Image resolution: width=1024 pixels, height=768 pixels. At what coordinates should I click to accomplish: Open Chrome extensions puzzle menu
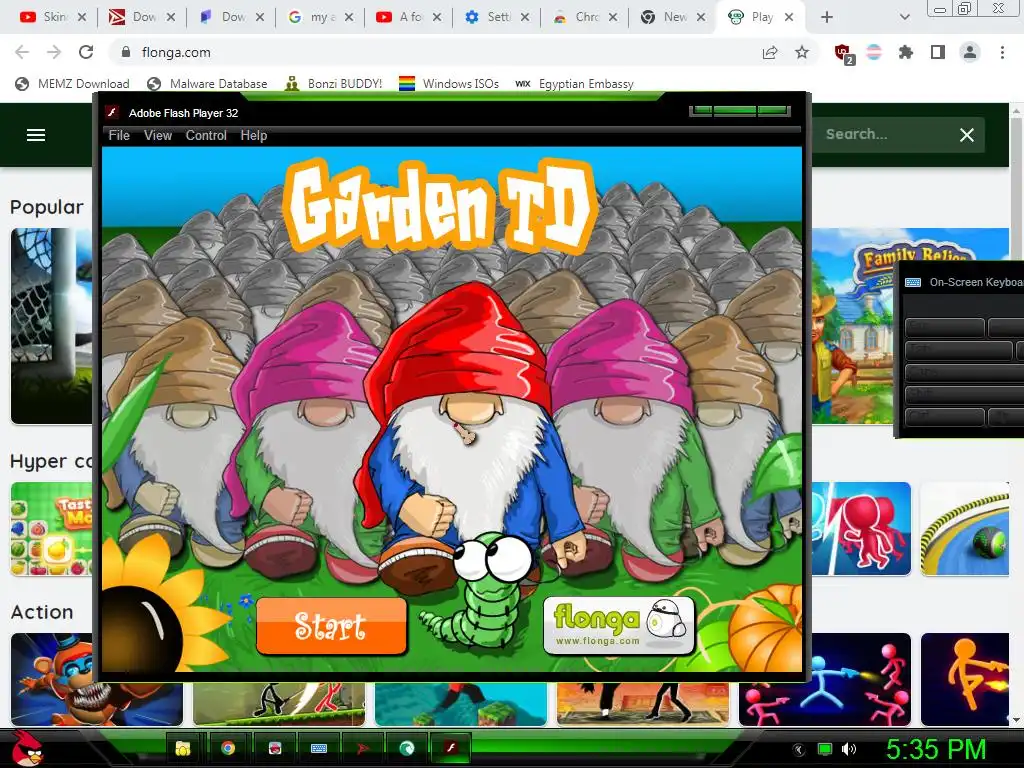906,52
